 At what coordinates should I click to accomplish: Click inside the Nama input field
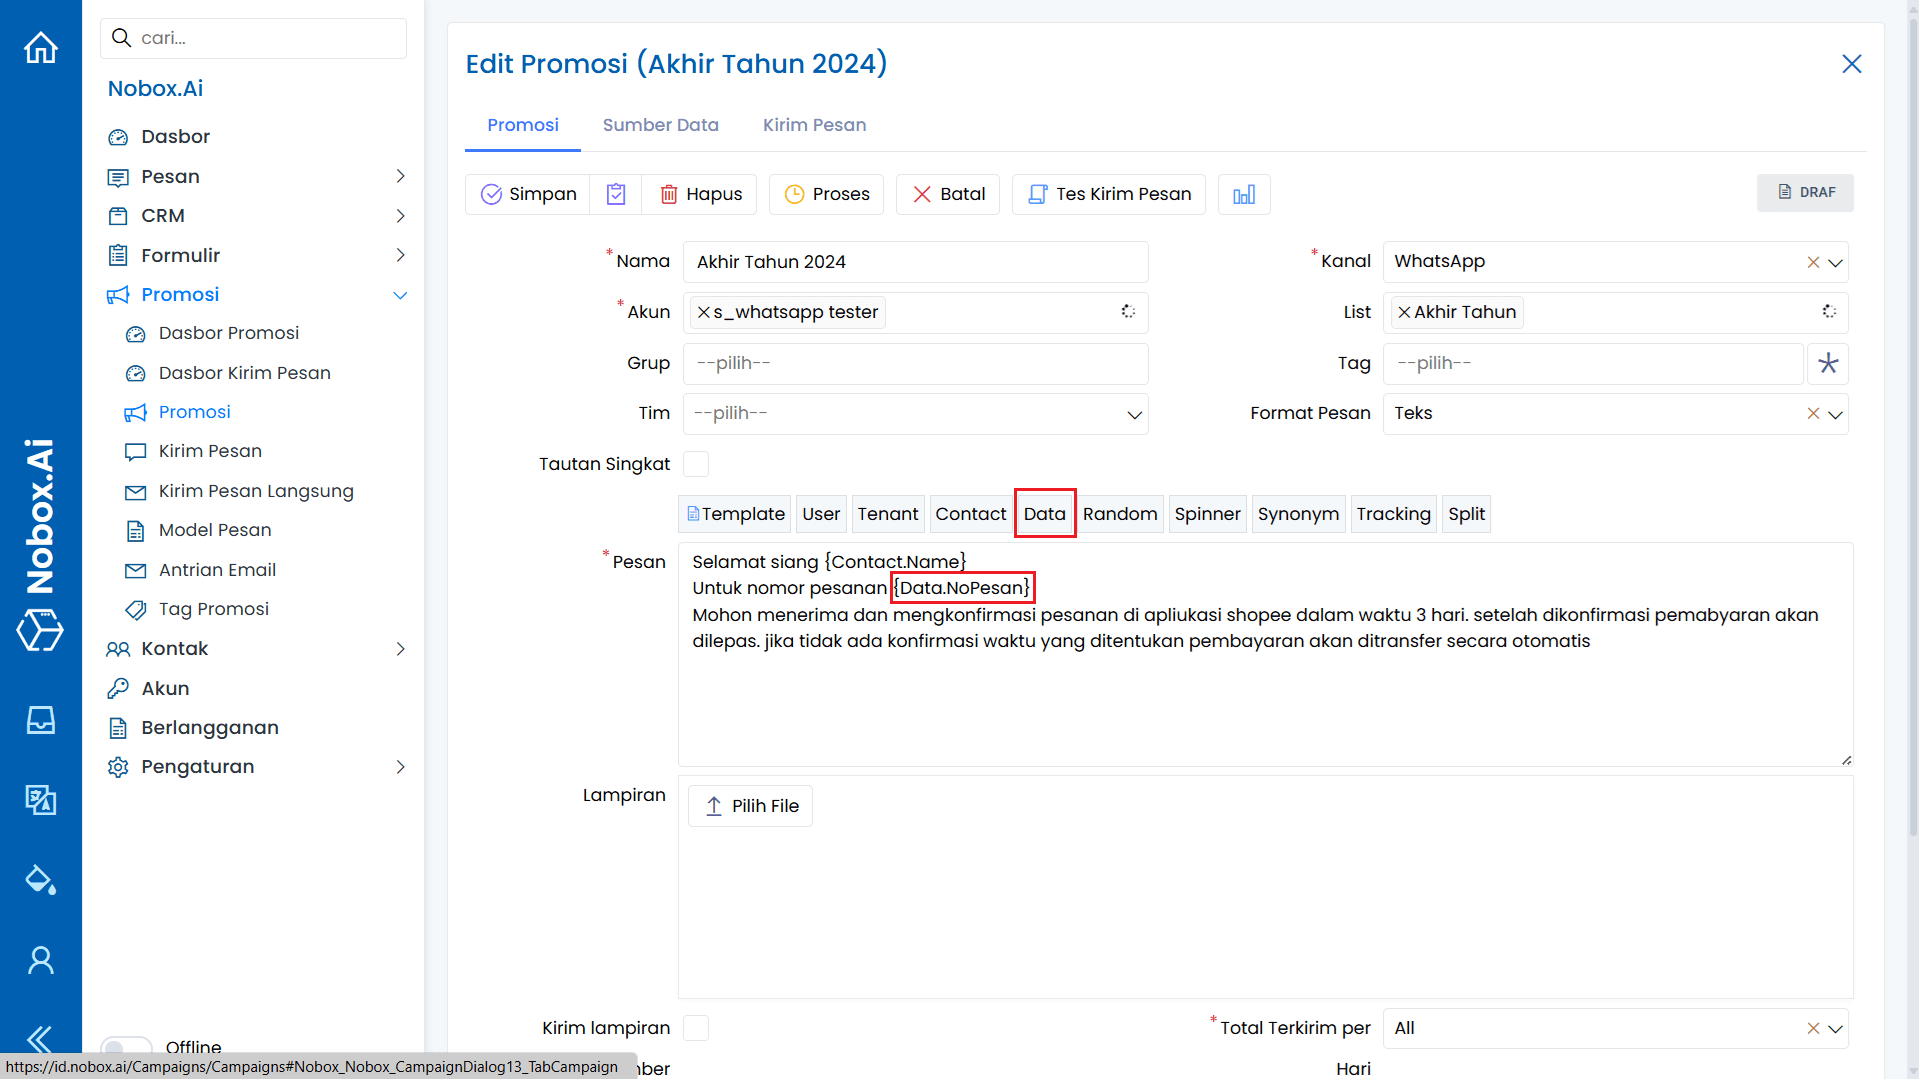pyautogui.click(x=914, y=262)
